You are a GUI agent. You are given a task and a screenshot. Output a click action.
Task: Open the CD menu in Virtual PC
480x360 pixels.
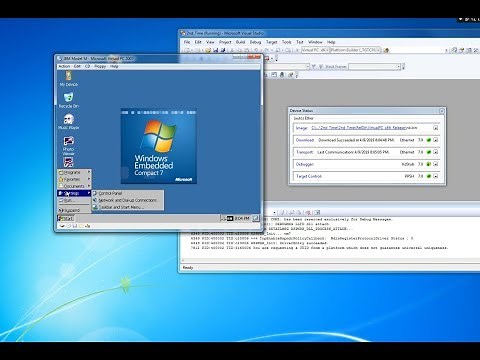coord(87,66)
